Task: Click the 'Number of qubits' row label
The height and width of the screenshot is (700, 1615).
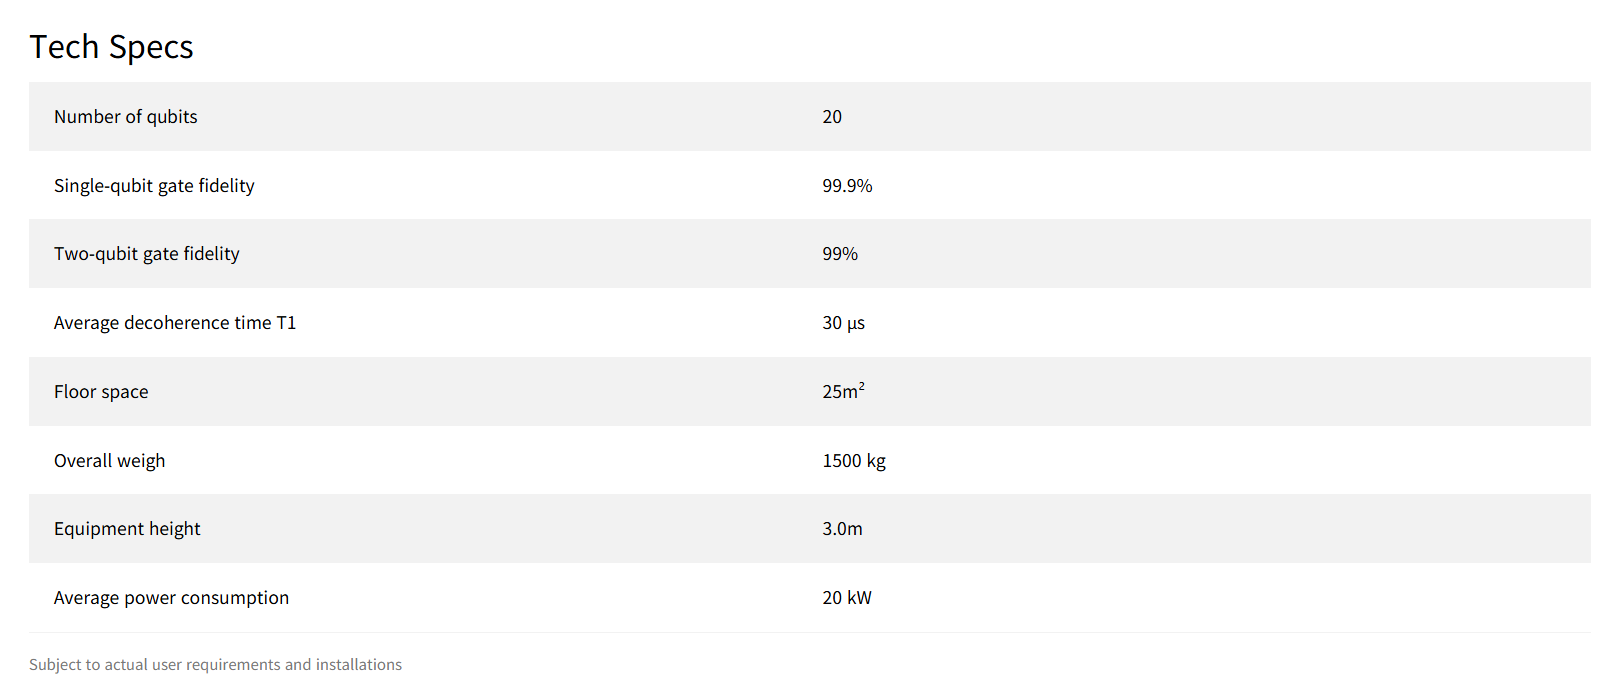Action: 126,117
